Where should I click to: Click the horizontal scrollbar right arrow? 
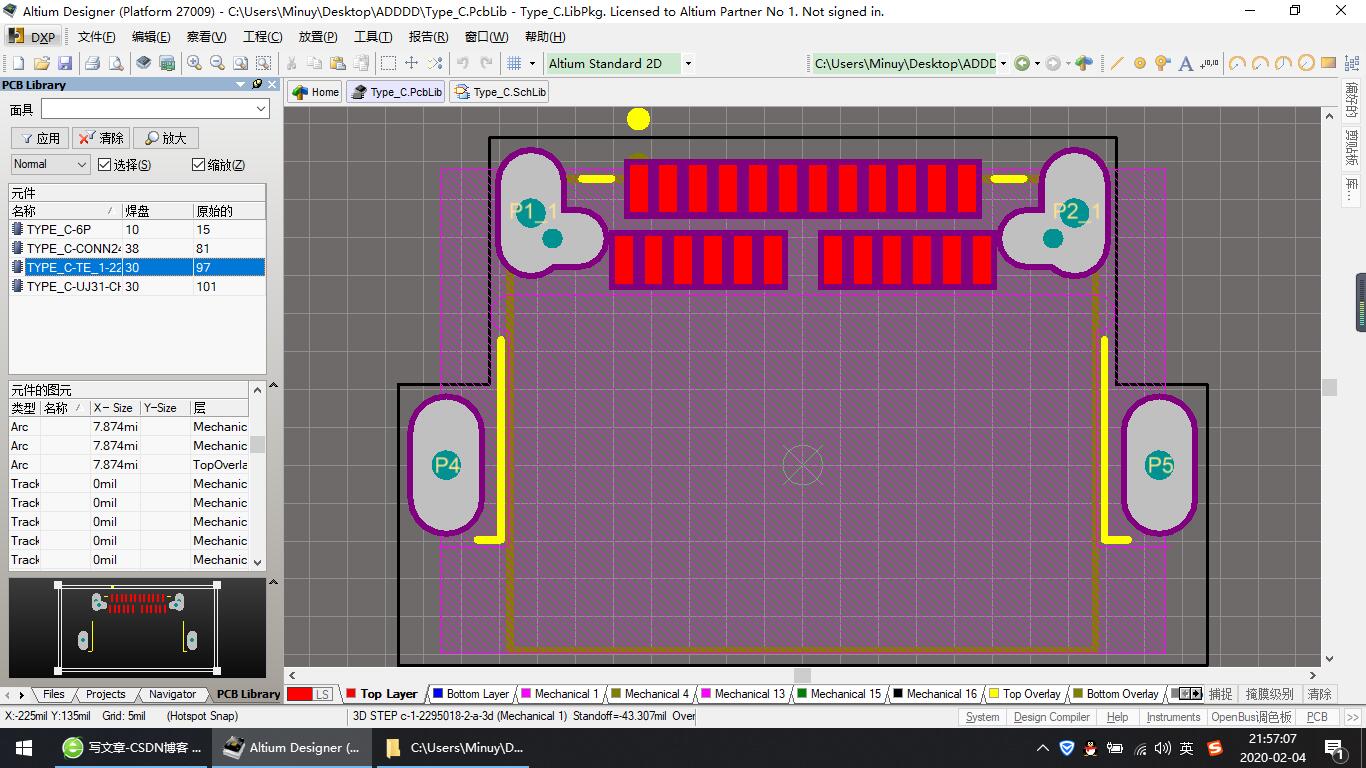click(x=1313, y=676)
